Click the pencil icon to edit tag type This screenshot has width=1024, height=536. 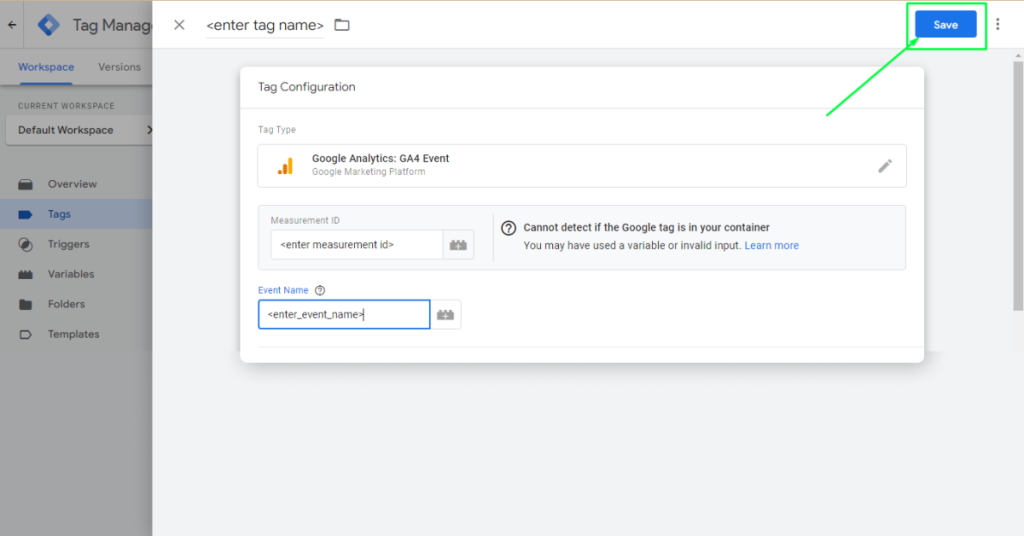pos(884,166)
